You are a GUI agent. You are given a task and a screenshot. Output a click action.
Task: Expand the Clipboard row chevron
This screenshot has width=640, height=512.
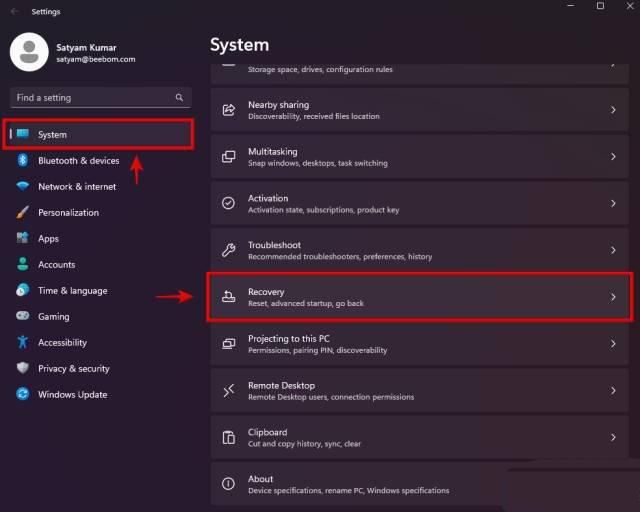pyautogui.click(x=613, y=437)
